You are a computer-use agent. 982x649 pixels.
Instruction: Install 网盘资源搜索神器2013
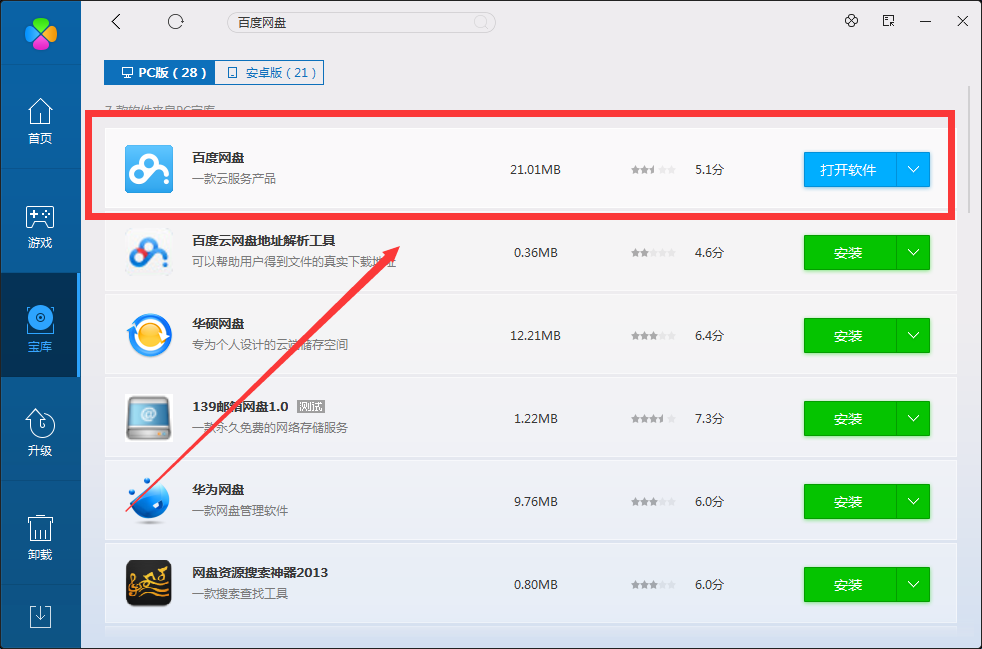click(850, 584)
